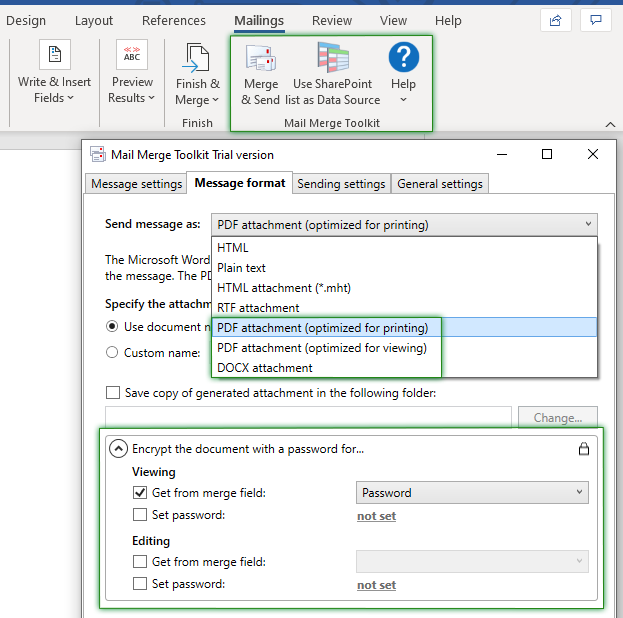
Task: Check Editing Set password option
Action: 139,583
